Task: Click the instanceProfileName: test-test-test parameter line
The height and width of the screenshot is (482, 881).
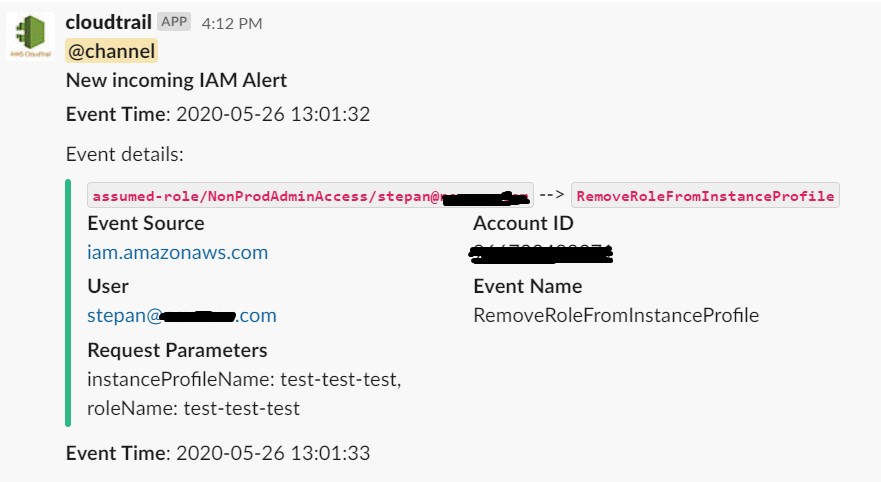Action: coord(244,379)
